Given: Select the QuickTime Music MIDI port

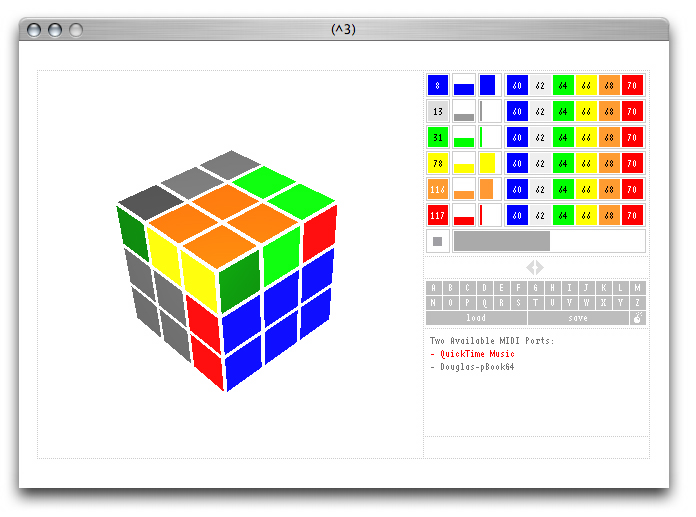Looking at the screenshot, I should coord(477,354).
